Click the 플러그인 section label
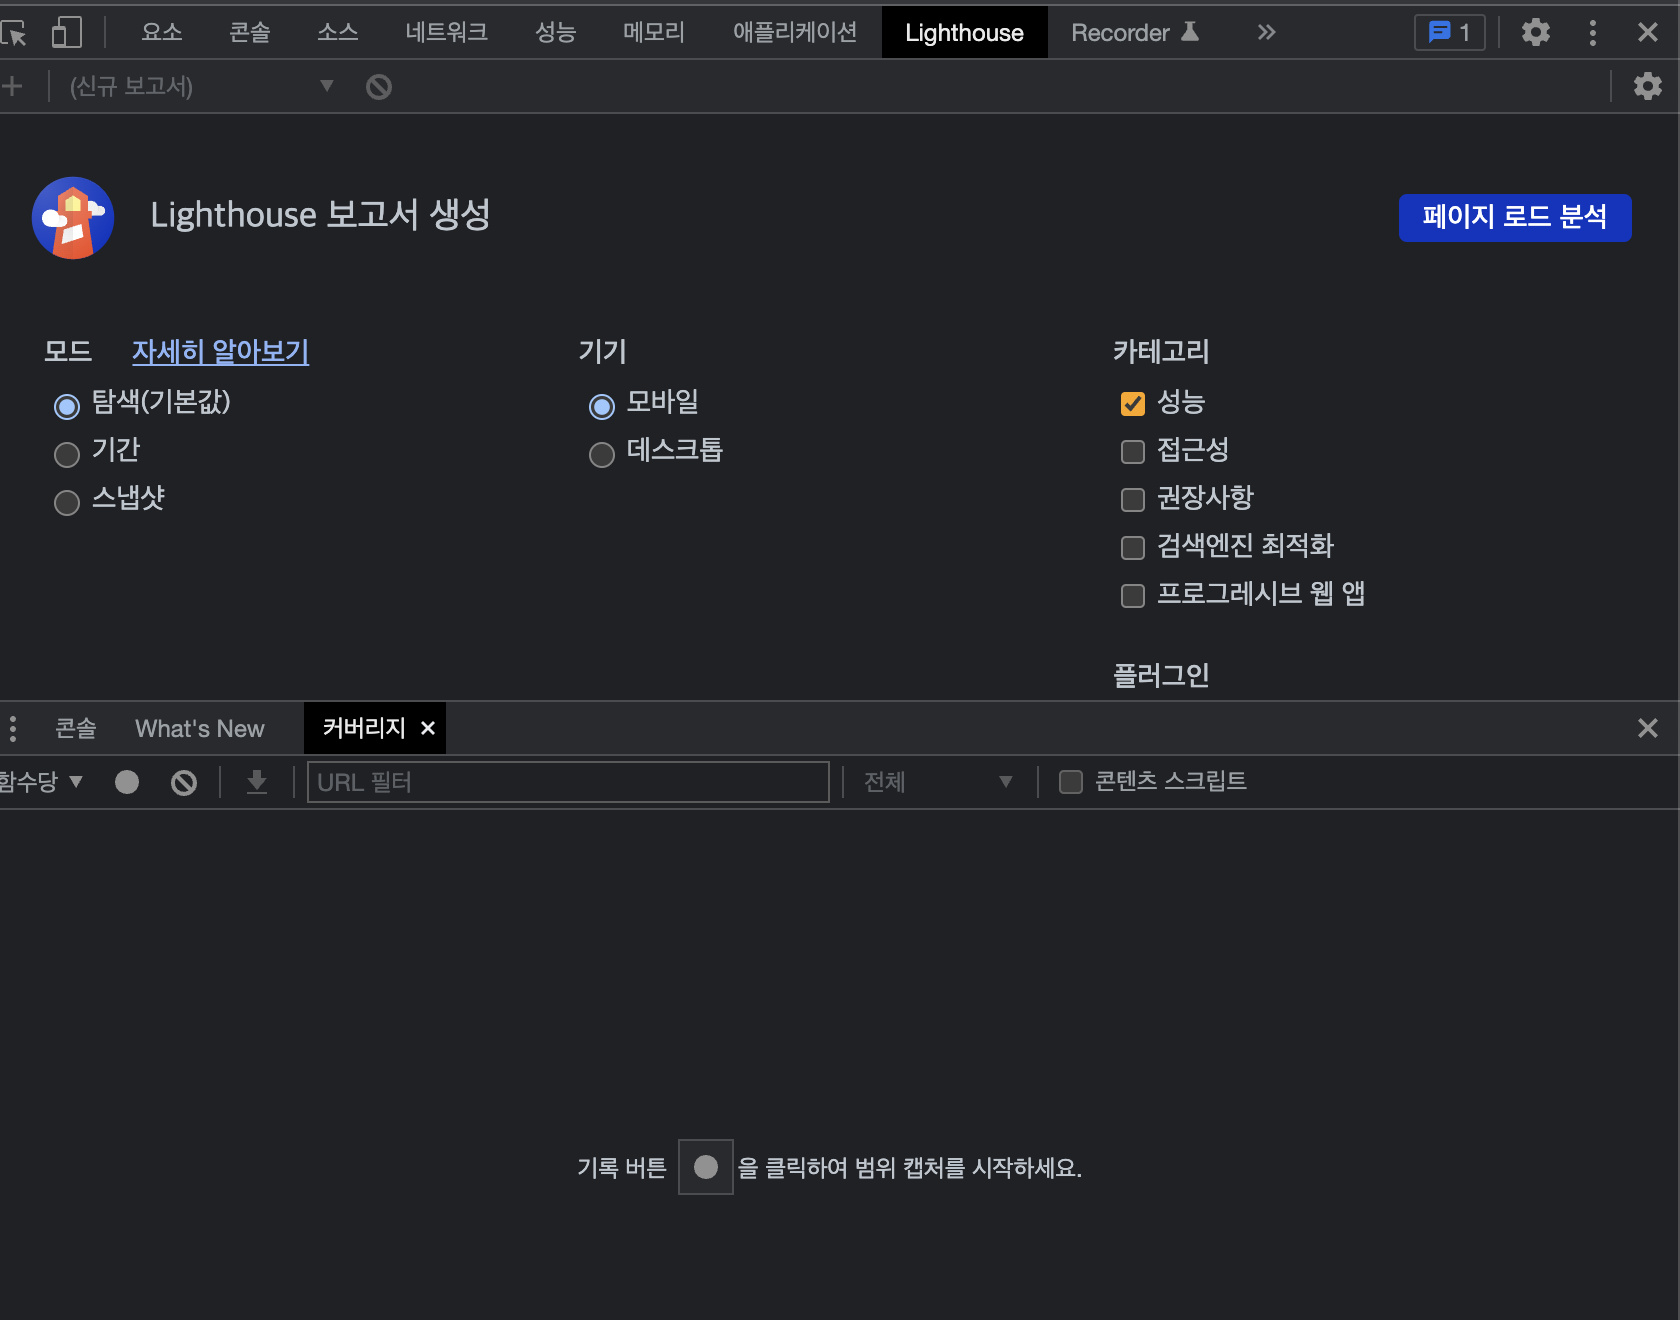 point(1162,676)
